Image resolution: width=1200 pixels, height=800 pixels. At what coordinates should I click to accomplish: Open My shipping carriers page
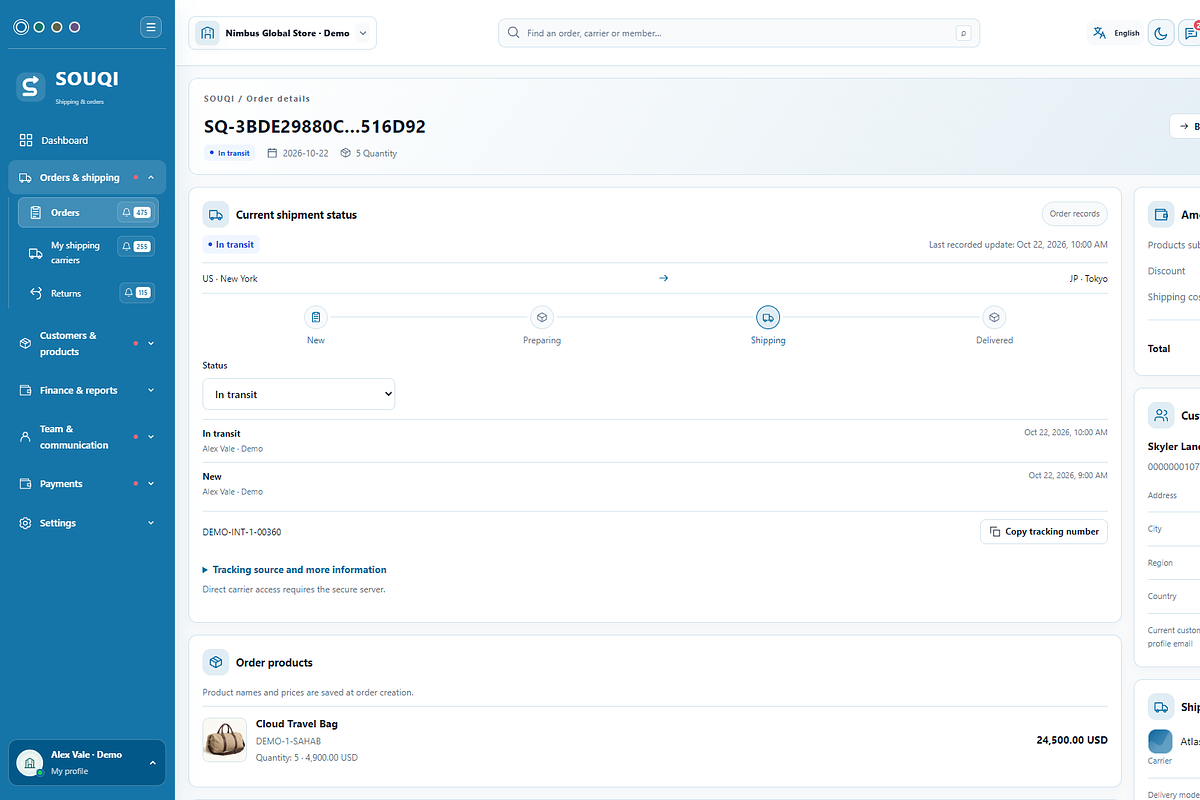(88, 253)
